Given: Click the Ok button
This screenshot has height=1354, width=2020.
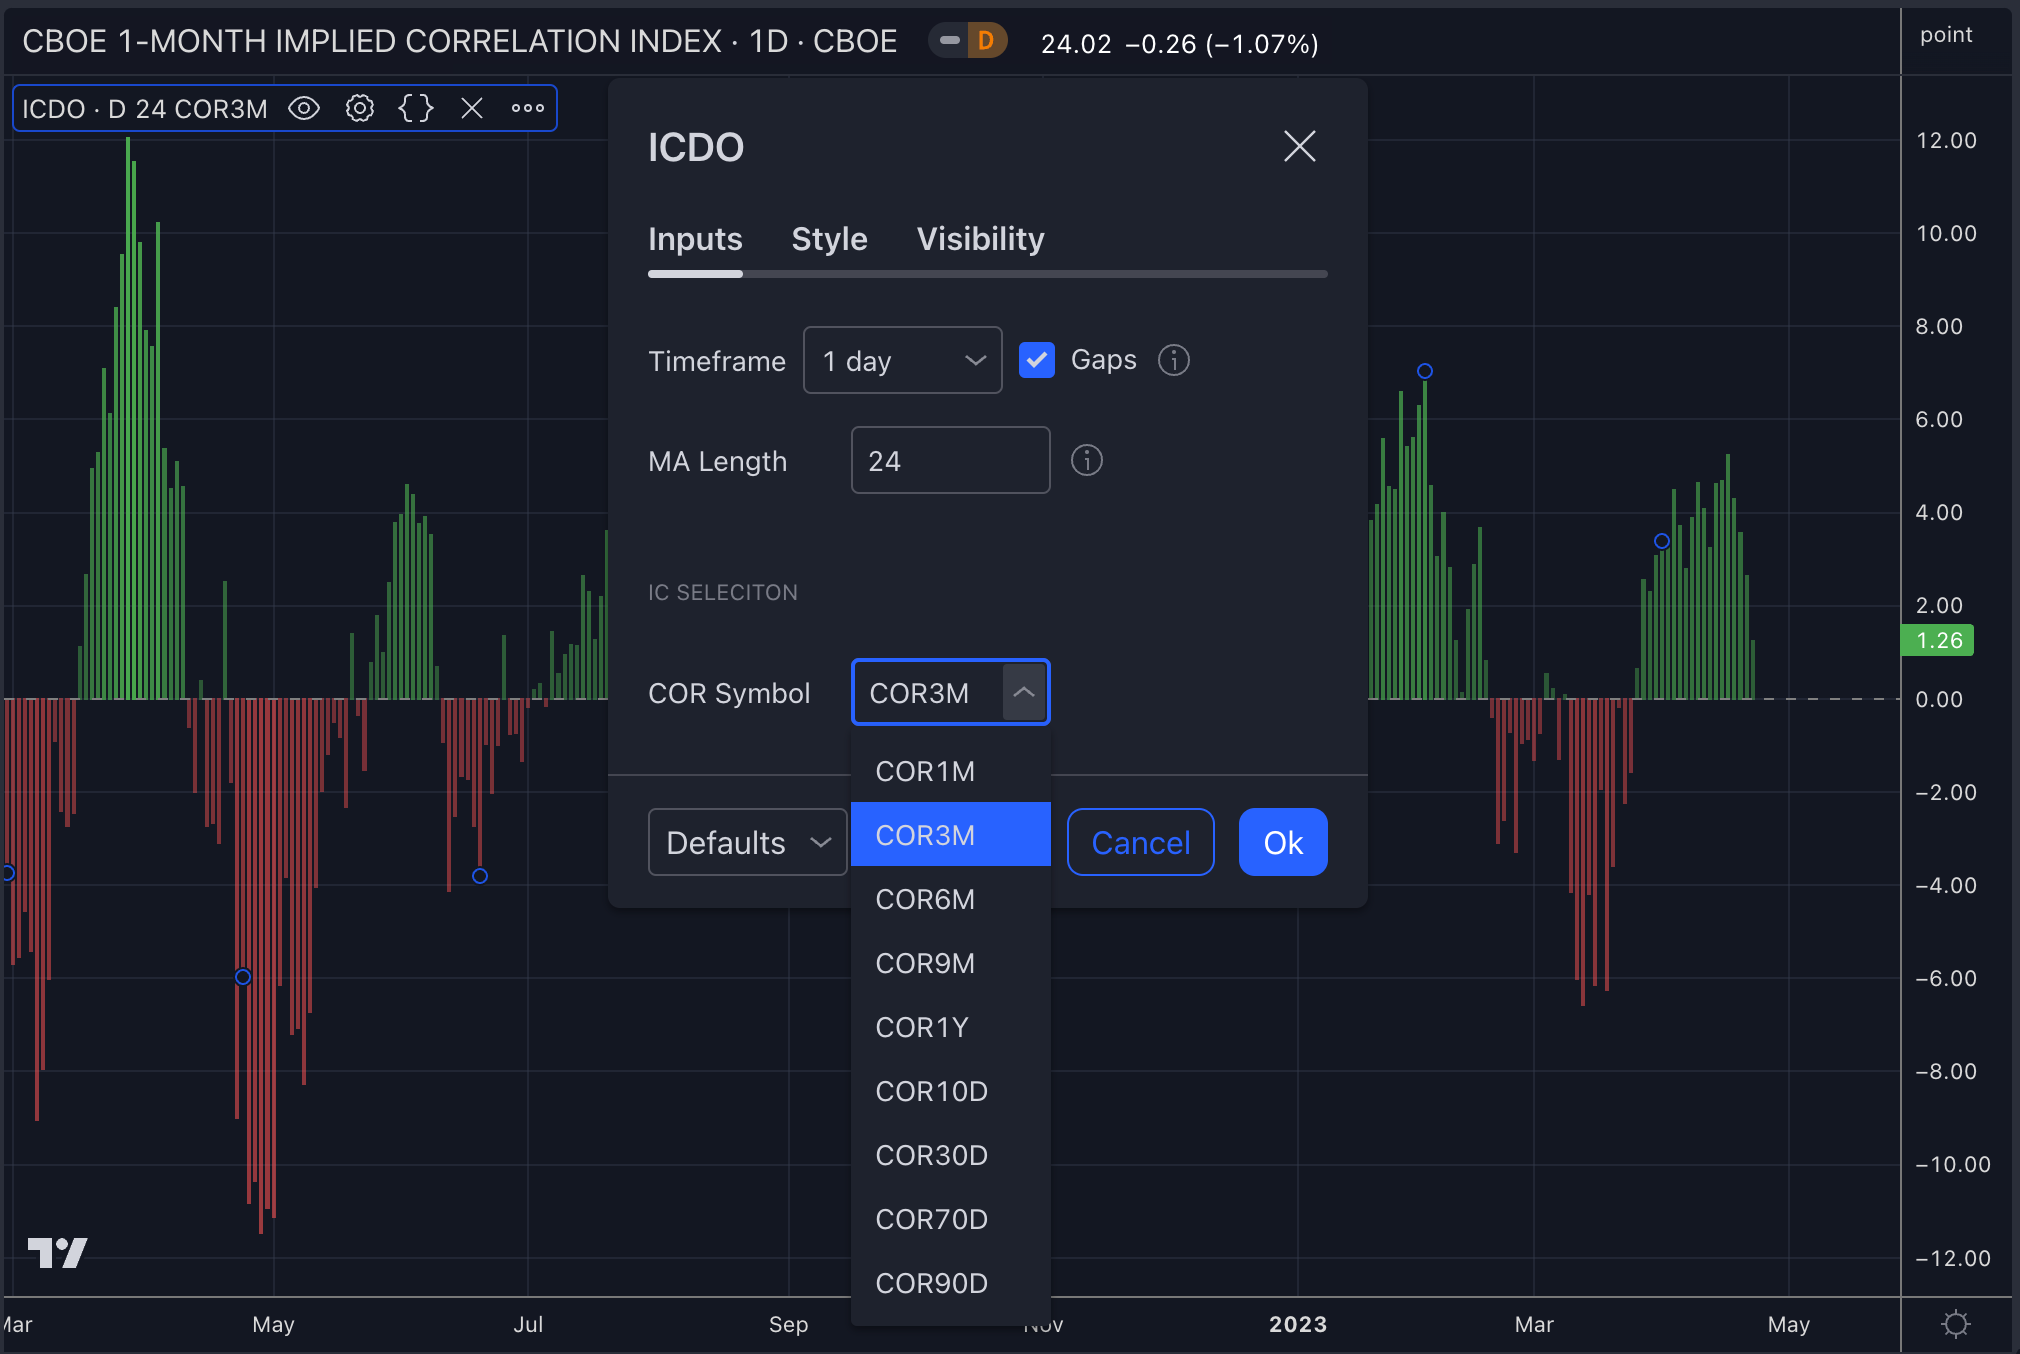Looking at the screenshot, I should pos(1282,842).
